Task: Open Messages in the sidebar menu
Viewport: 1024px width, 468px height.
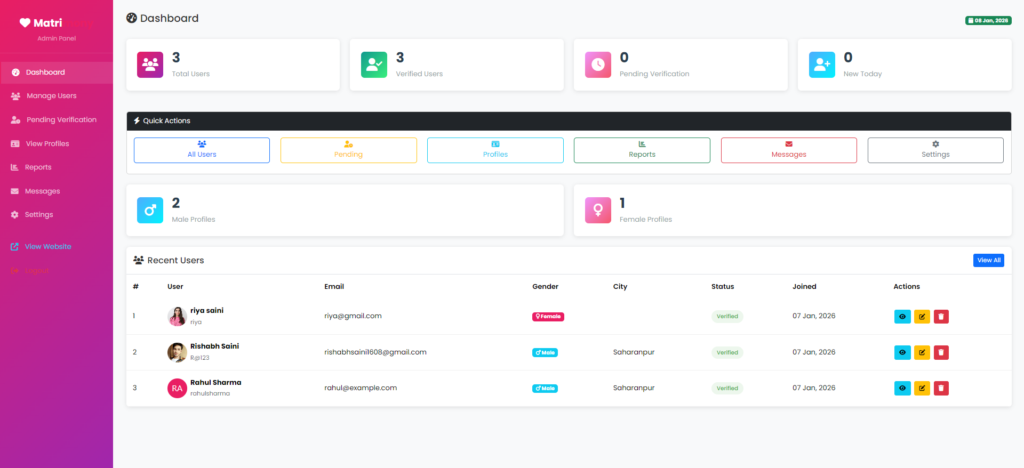Action: [56, 191]
